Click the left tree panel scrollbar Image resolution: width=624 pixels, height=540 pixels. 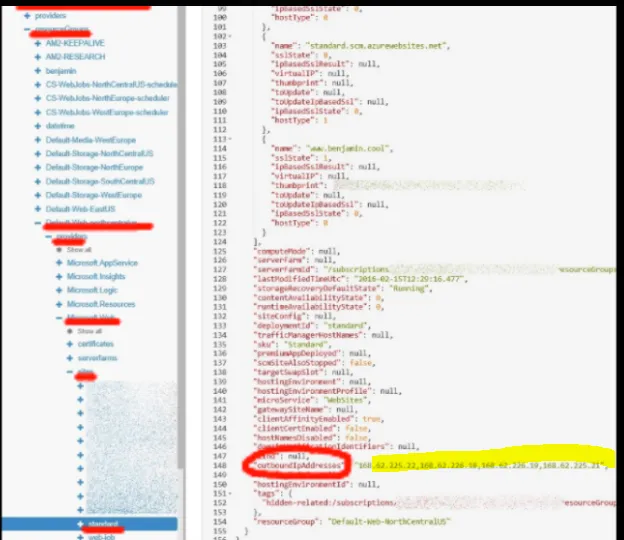(x=181, y=237)
